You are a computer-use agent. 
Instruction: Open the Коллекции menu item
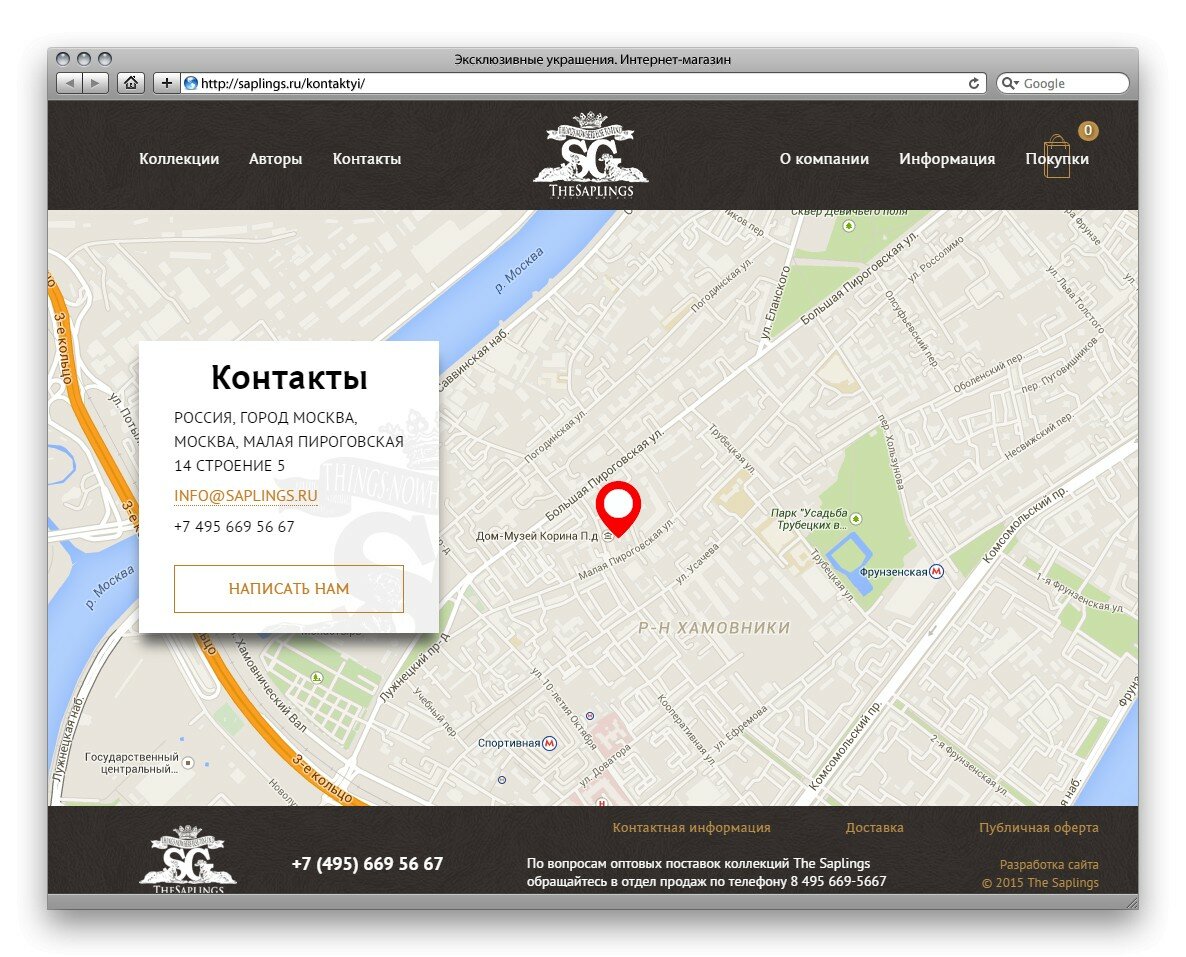pos(179,159)
